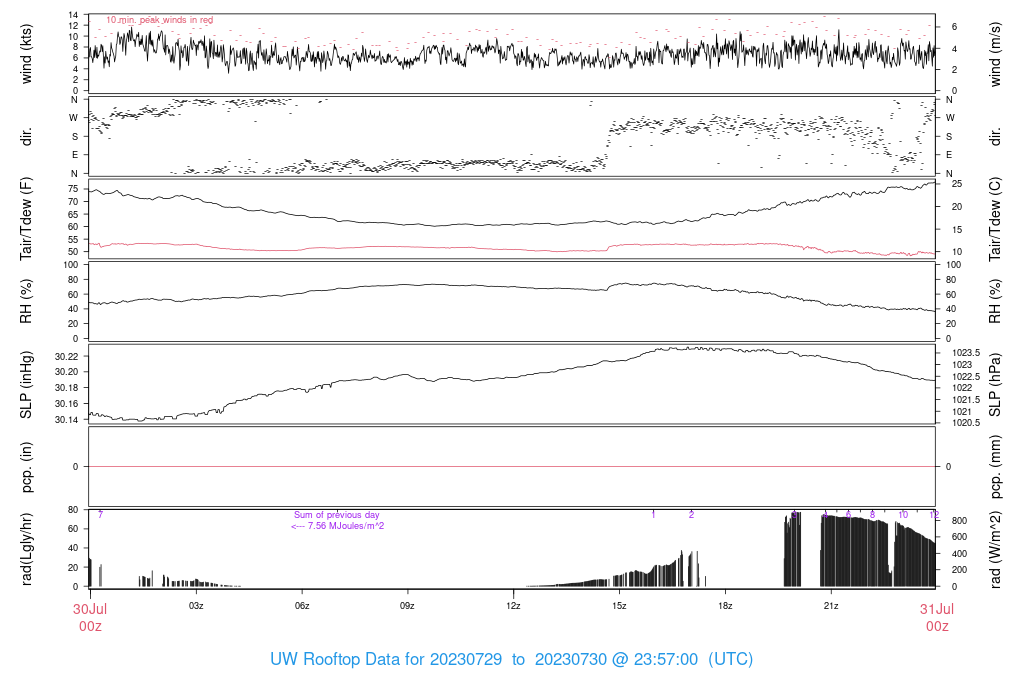Select the '75' tick on Tair/Tdew (F) axis
The width and height of the screenshot is (1024, 700).
(x=73, y=189)
